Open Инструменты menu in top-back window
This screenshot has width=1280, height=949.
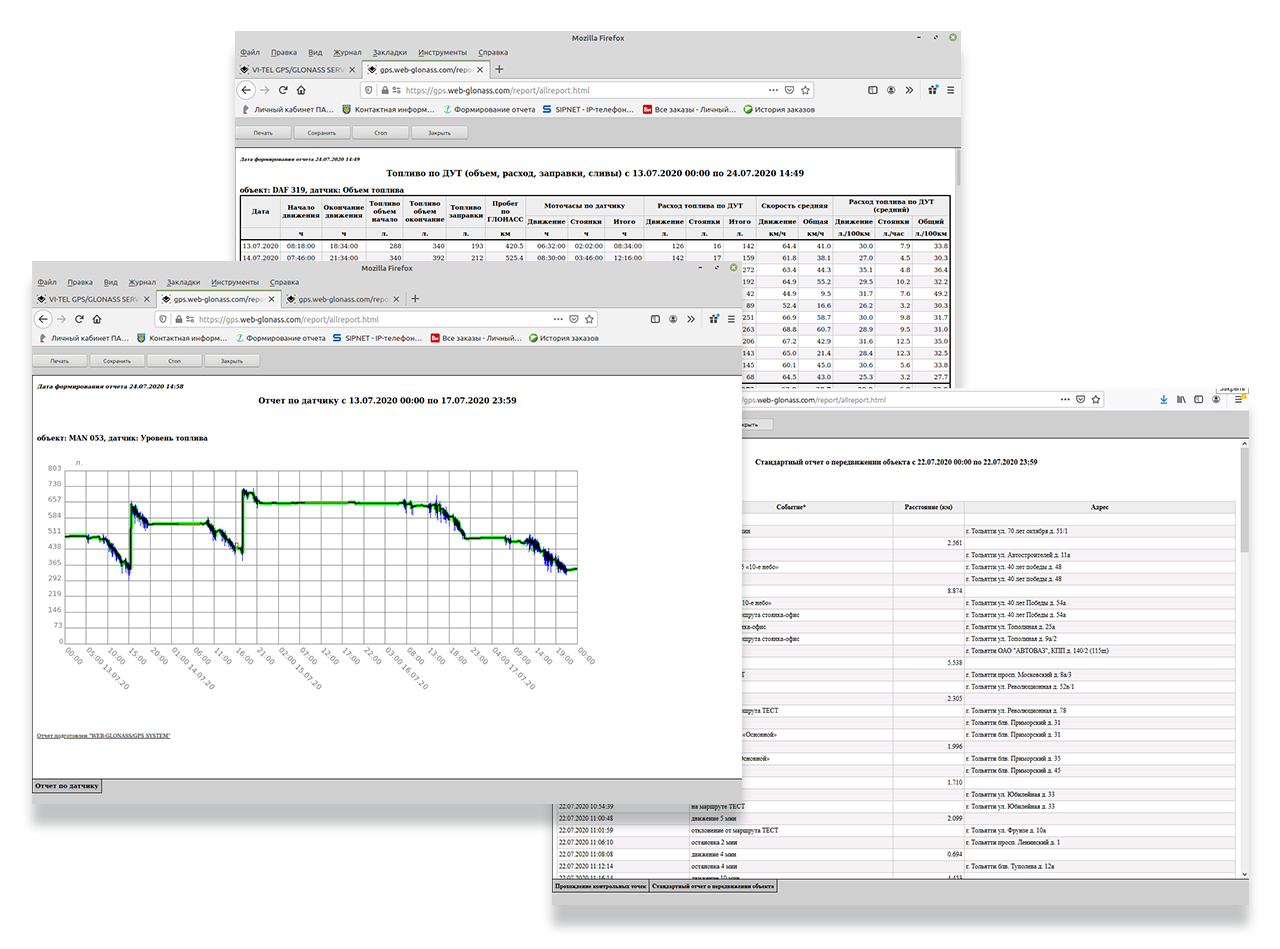(442, 52)
